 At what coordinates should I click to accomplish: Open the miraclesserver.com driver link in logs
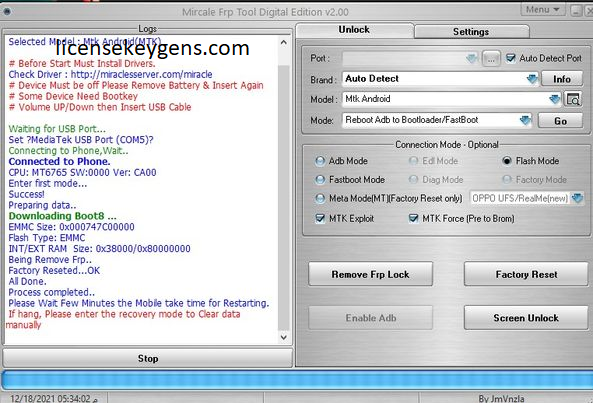click(x=141, y=74)
